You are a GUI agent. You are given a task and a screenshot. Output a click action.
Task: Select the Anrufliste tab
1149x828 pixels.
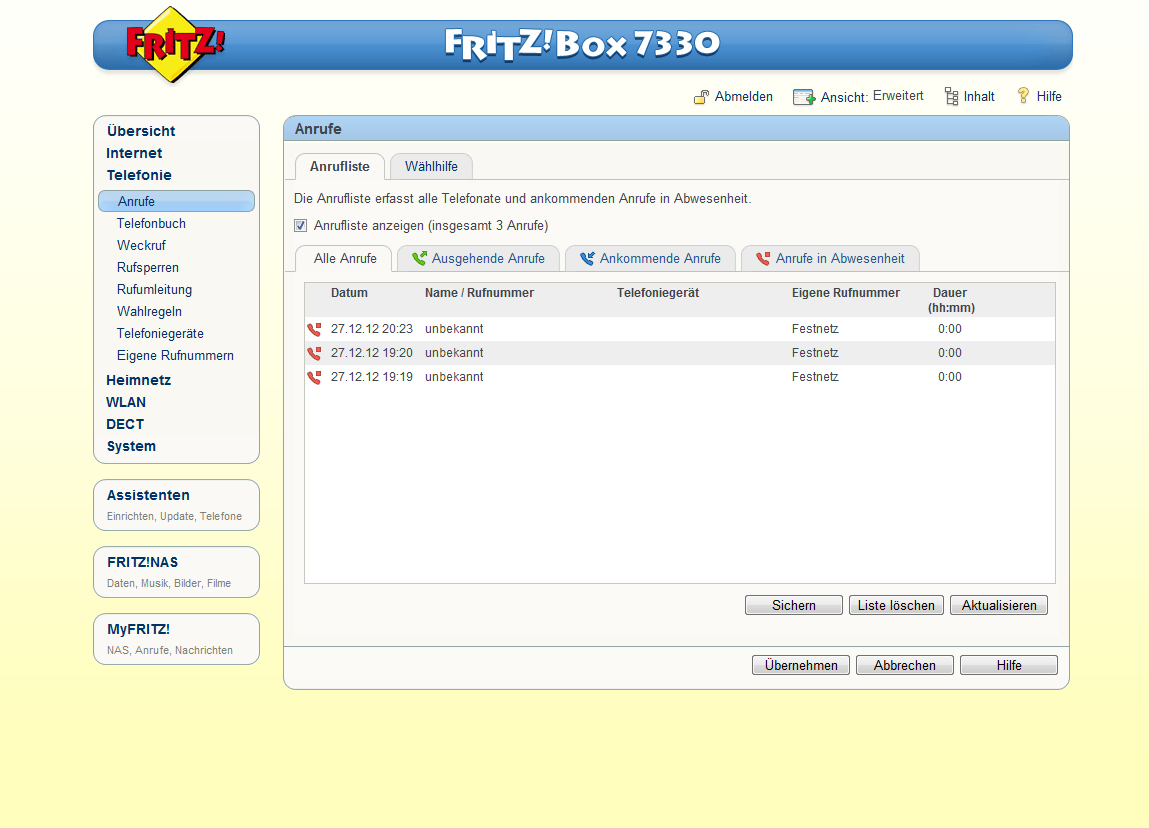pyautogui.click(x=339, y=166)
